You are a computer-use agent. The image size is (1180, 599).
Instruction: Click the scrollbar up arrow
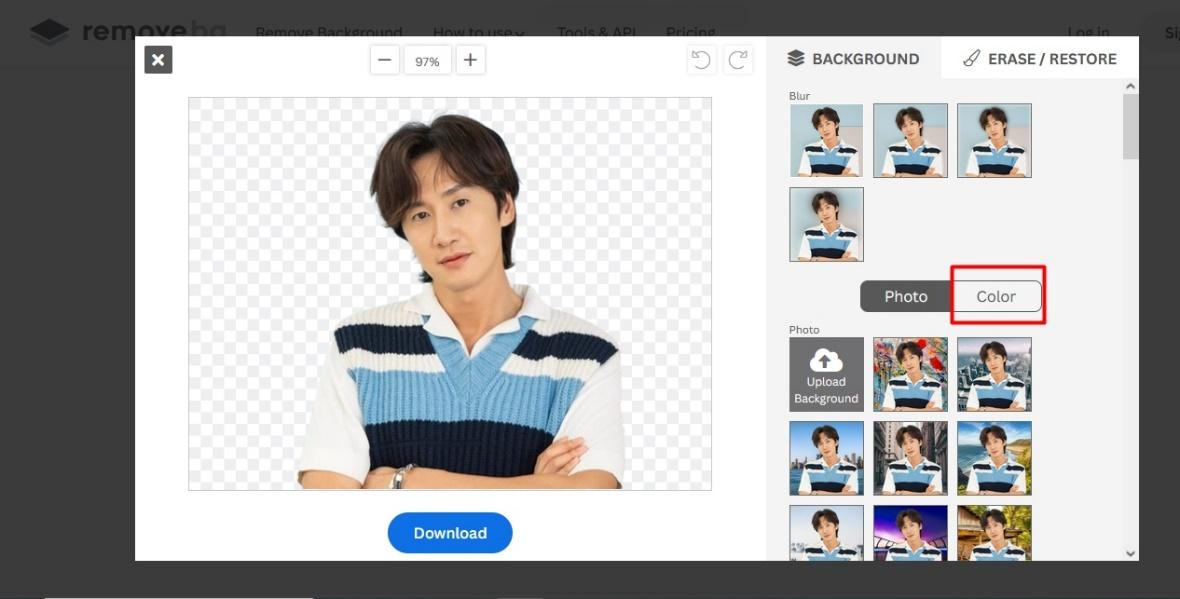(x=1130, y=87)
